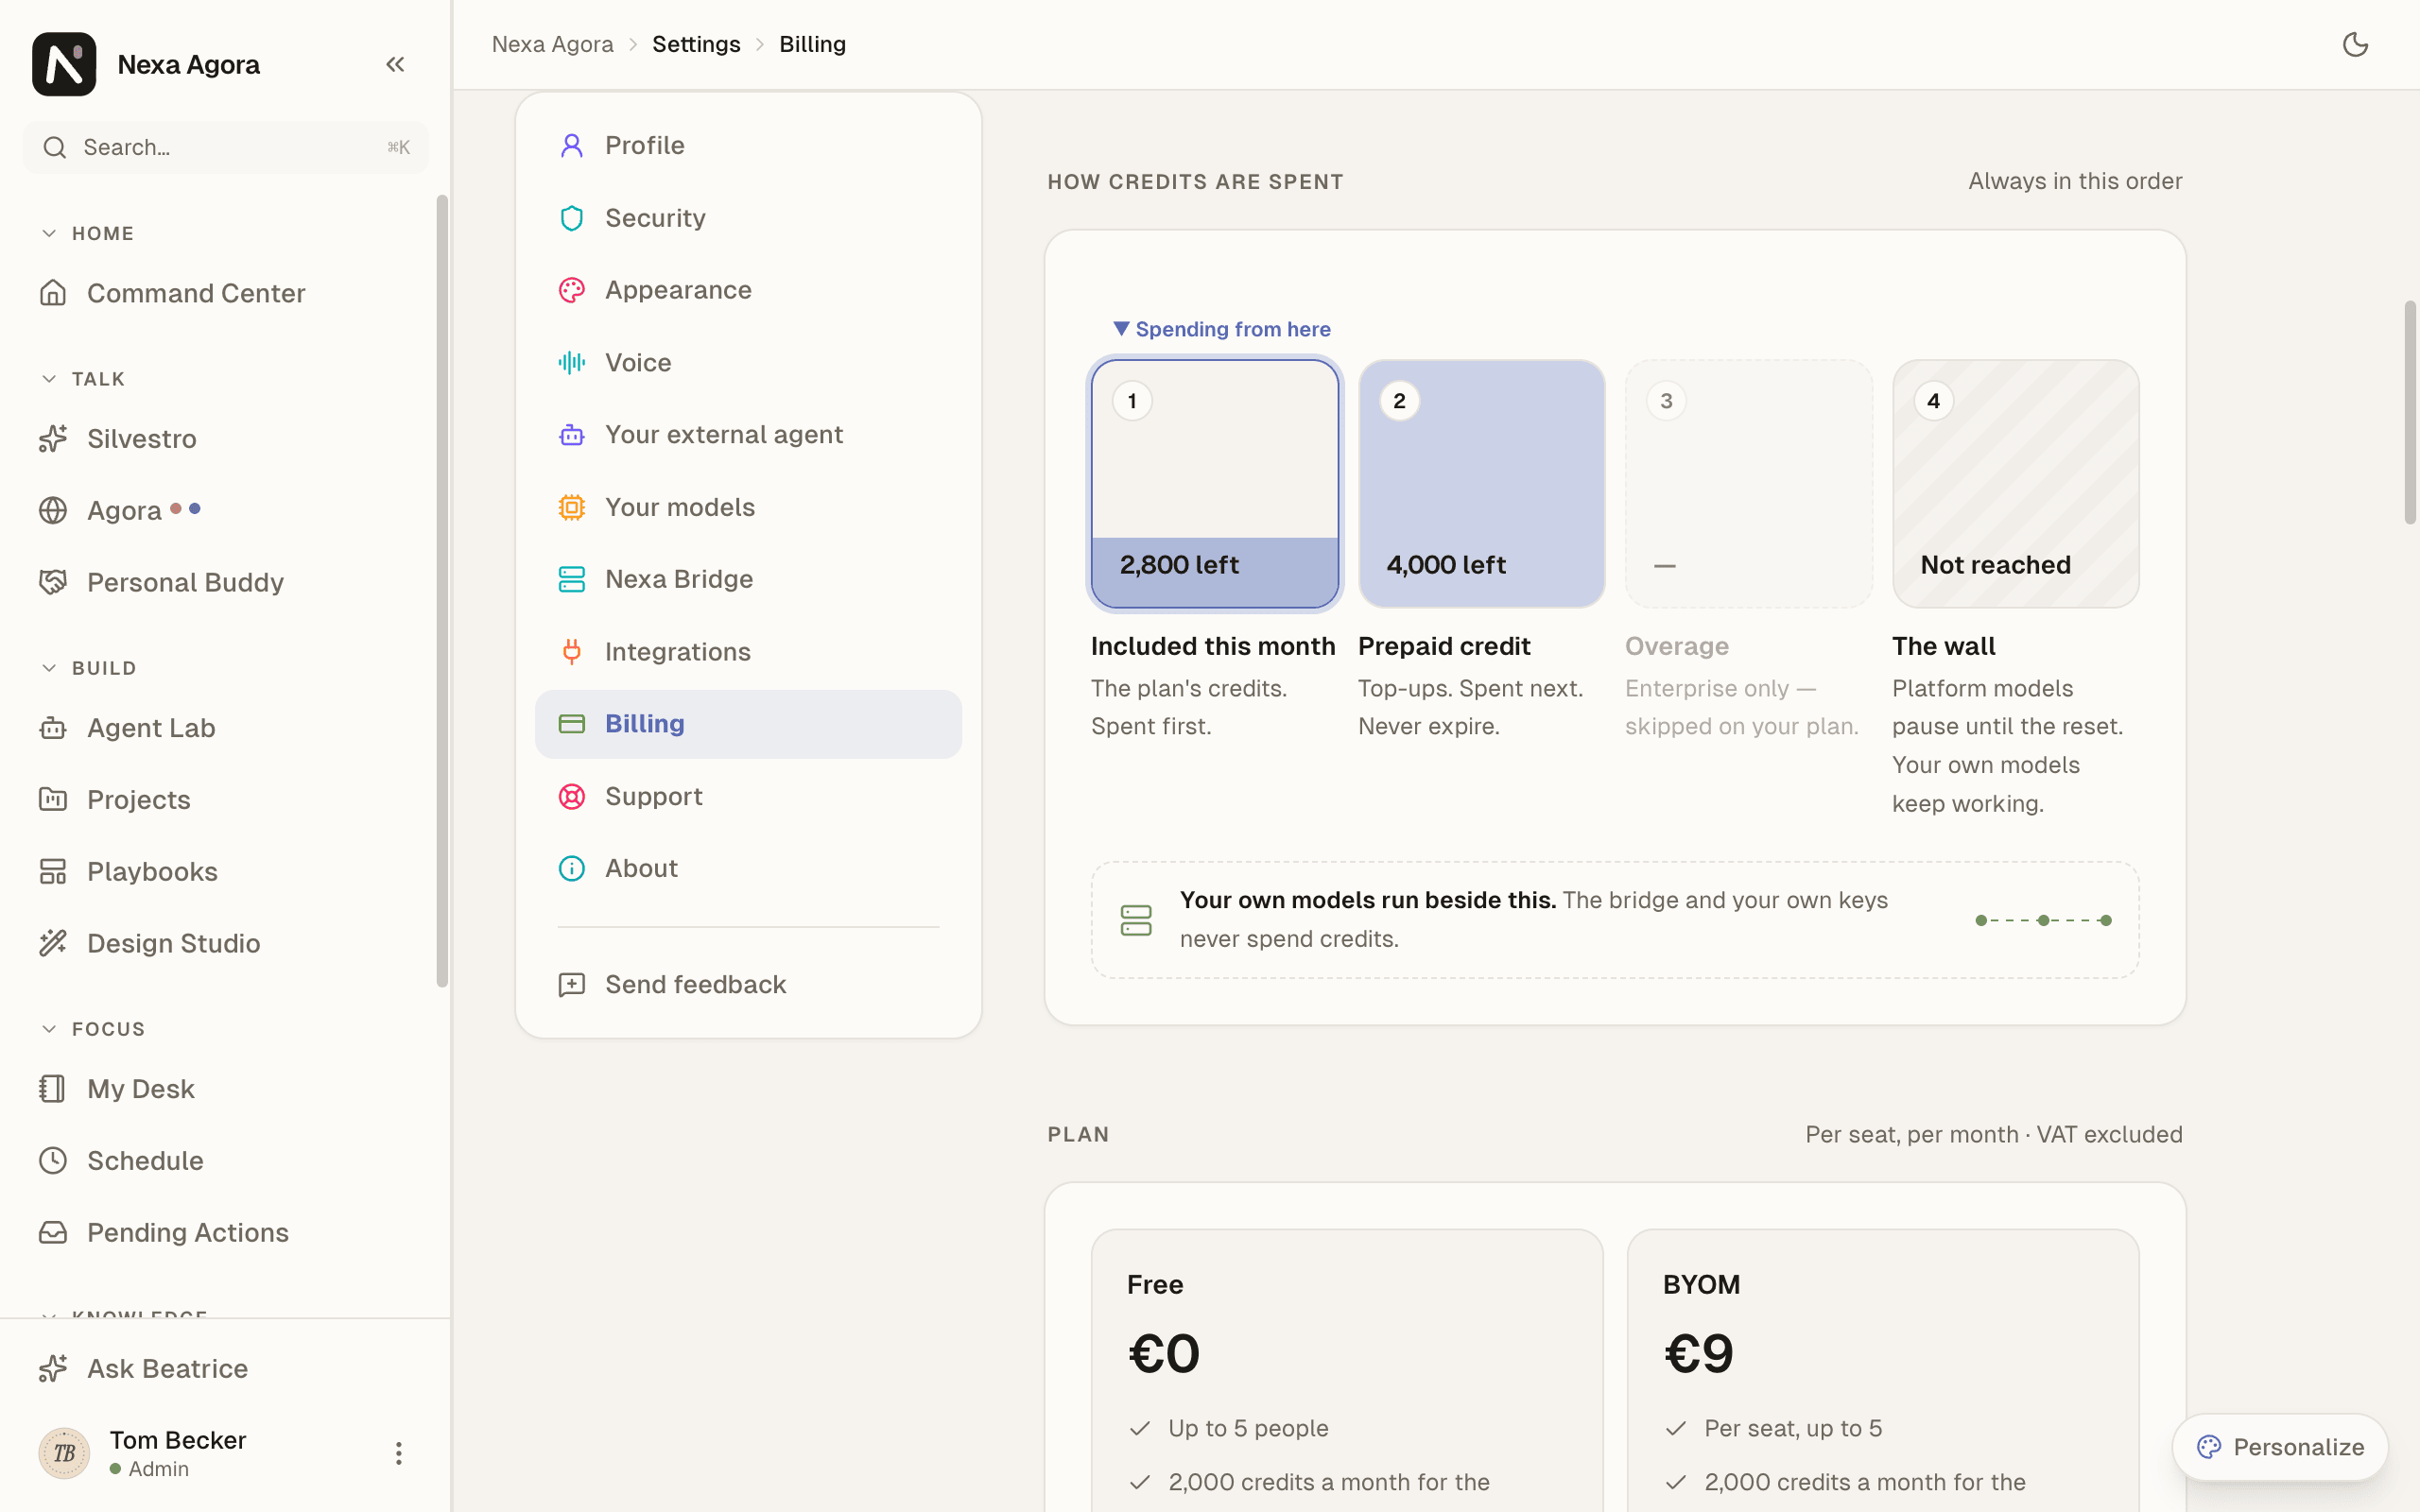Click the Playbooks layout icon
Viewport: 2420px width, 1512px height.
[x=53, y=871]
